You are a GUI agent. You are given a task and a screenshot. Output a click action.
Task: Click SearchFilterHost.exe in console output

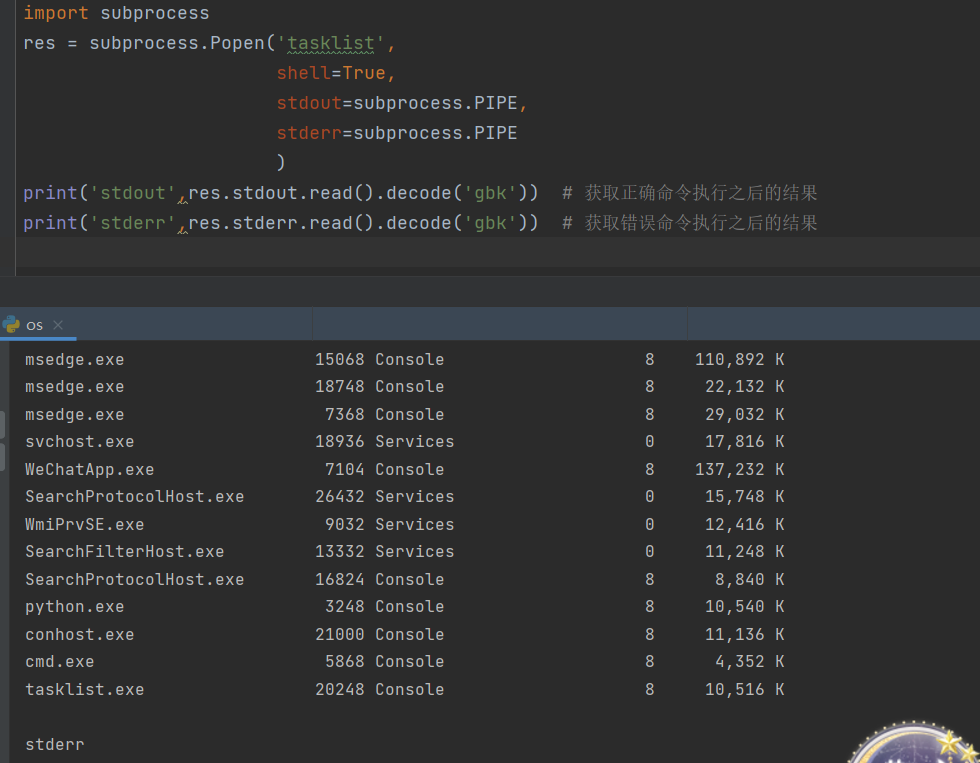pyautogui.click(x=124, y=552)
